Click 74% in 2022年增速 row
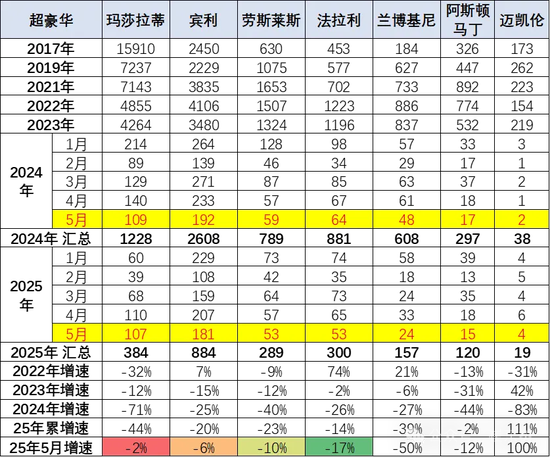The height and width of the screenshot is (457, 550). (x=339, y=371)
